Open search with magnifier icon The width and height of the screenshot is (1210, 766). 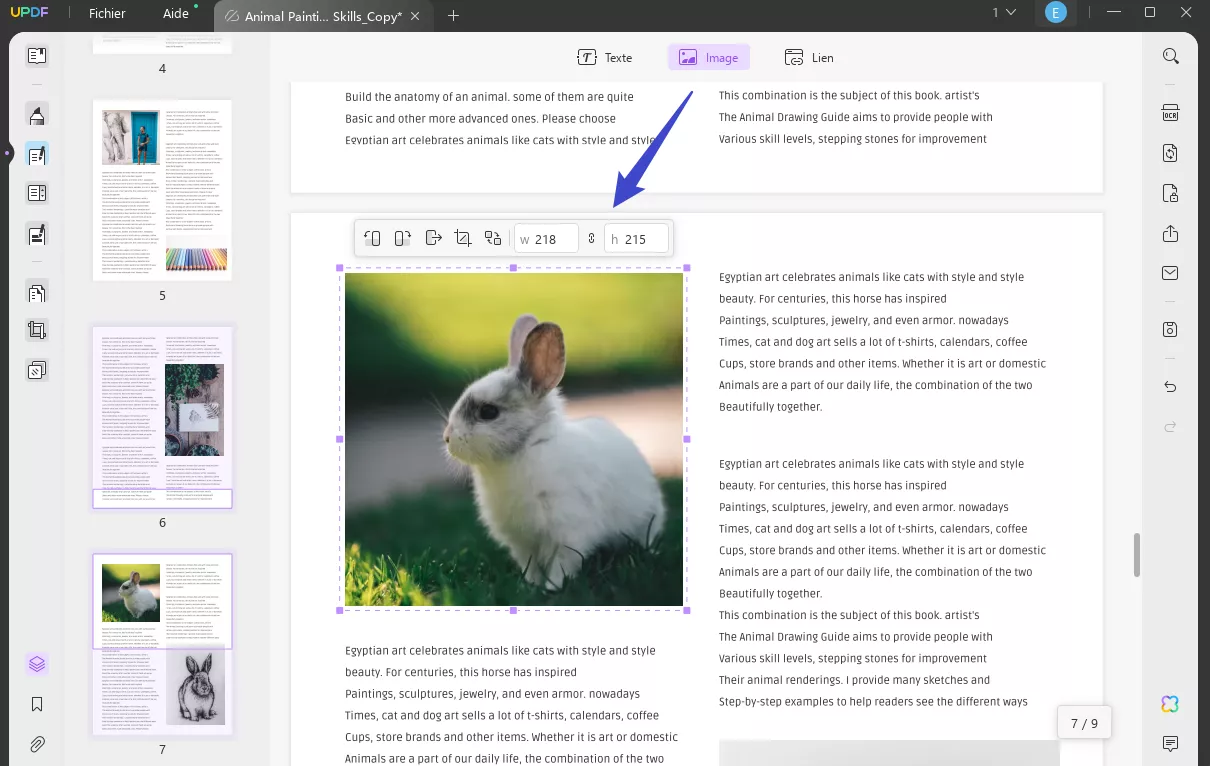(x=1171, y=56)
